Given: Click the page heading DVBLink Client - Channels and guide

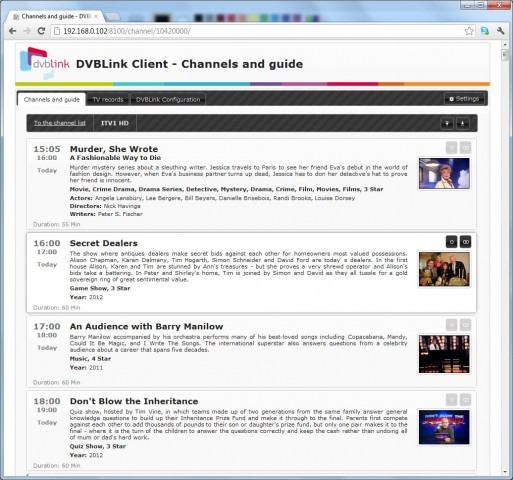Looking at the screenshot, I should [x=189, y=64].
